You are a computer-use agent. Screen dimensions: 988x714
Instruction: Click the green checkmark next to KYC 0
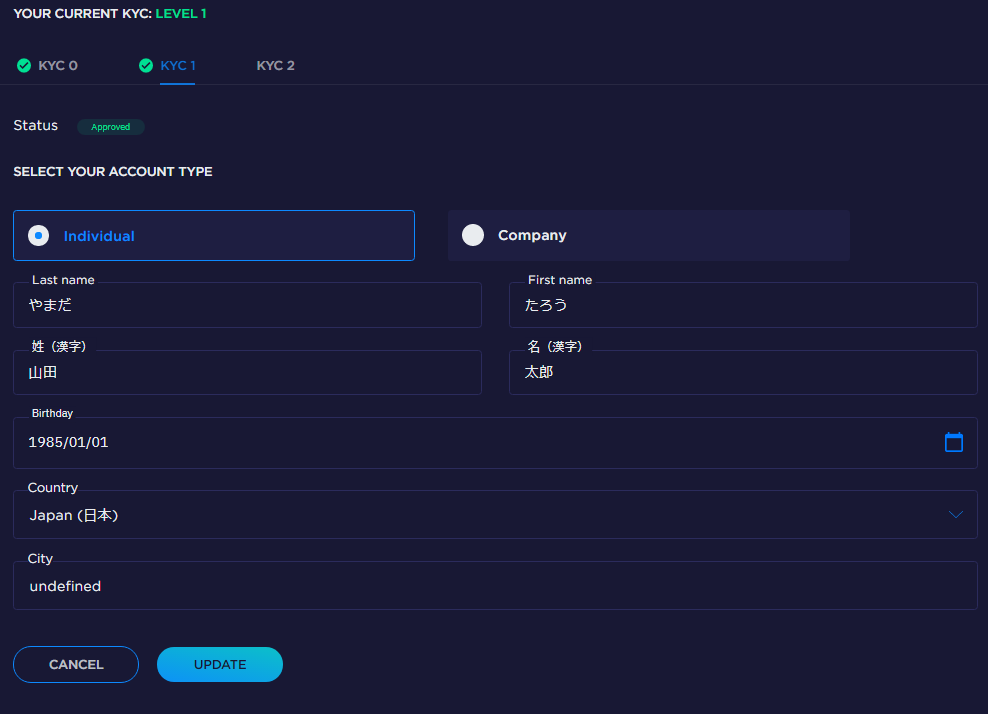(x=24, y=66)
